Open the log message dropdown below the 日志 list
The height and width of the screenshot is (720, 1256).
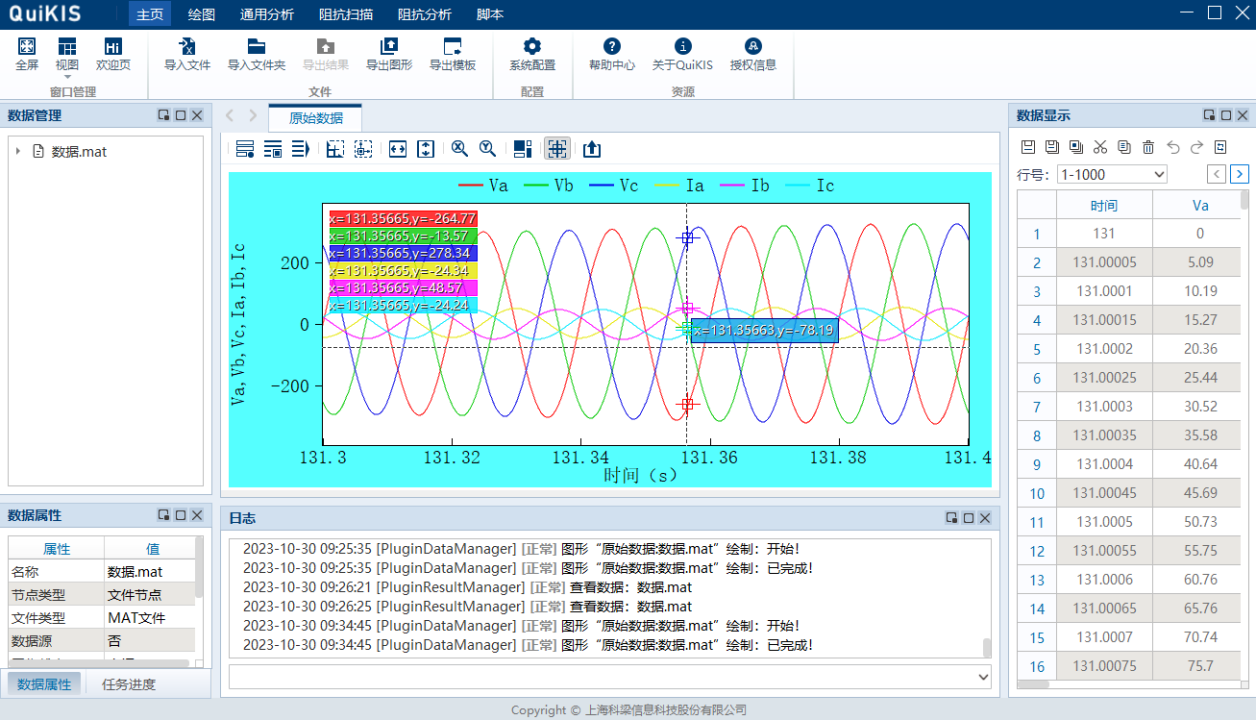[985, 676]
